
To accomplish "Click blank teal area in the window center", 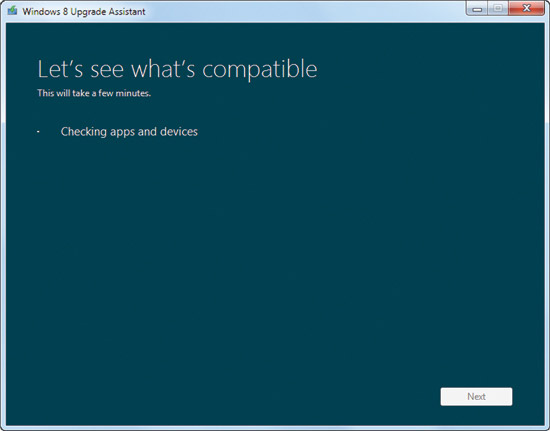I will [x=275, y=245].
